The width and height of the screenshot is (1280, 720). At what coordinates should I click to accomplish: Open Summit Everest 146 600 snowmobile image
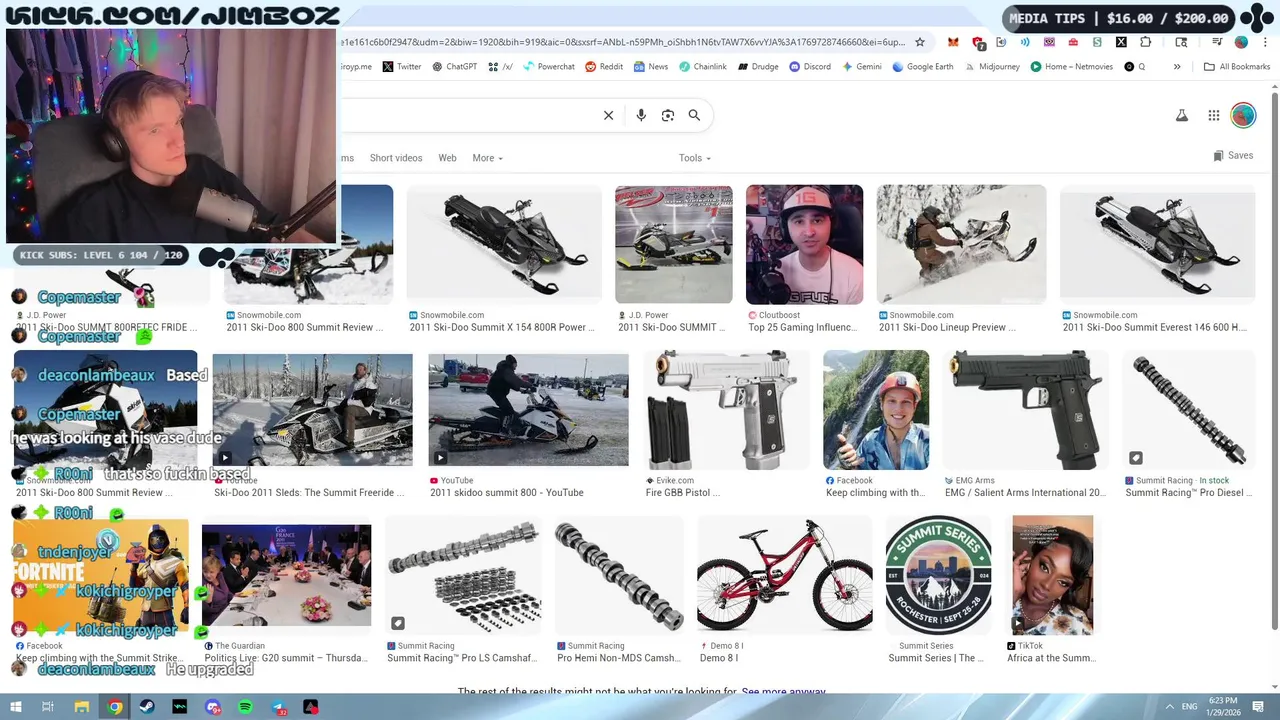tap(1157, 244)
